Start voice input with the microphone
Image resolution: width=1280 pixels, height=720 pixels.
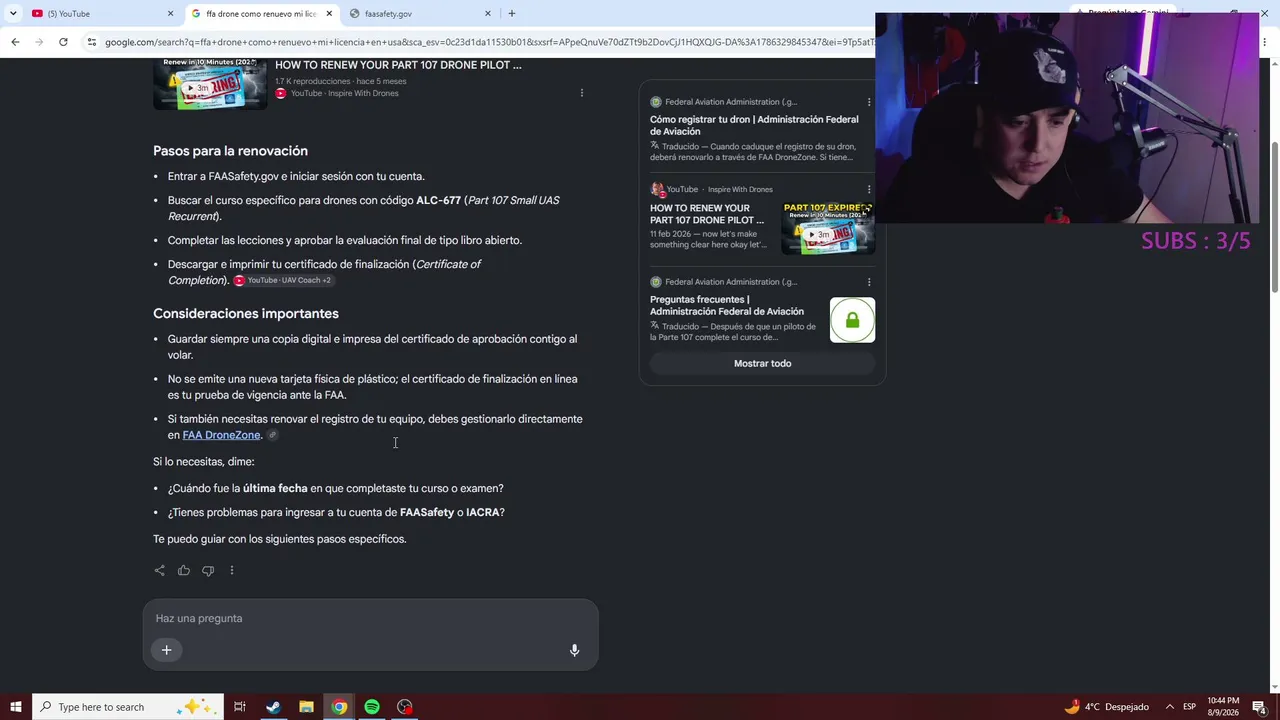click(574, 650)
